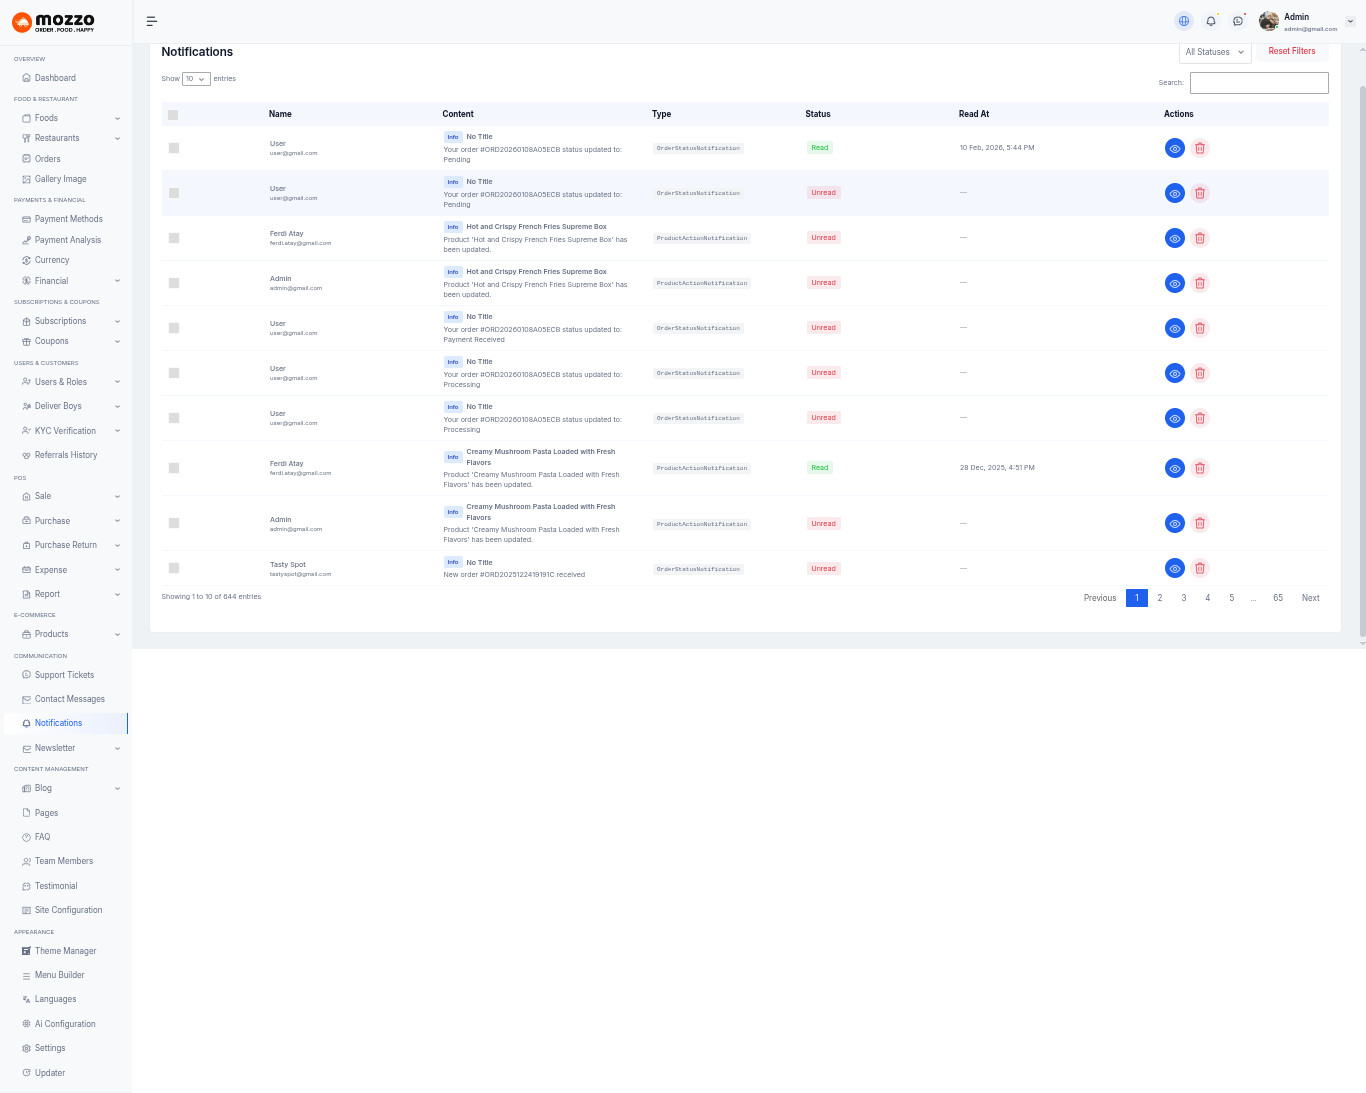This screenshot has width=1366, height=1093.
Task: Click the globe language icon in header
Action: (1184, 21)
